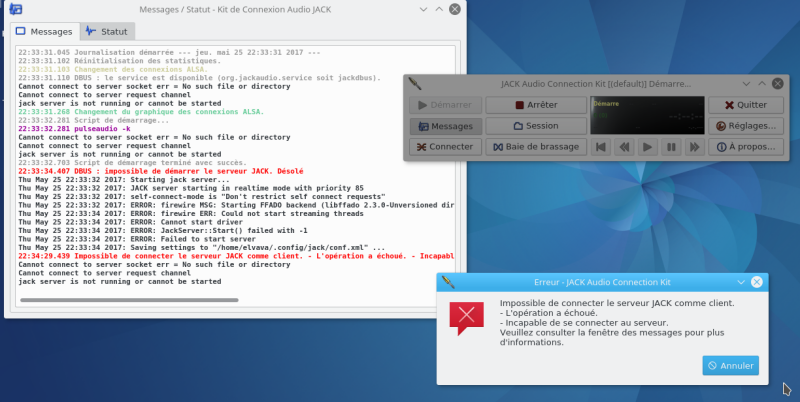Image resolution: width=800 pixels, height=402 pixels.
Task: Click the fast-forward transport button
Action: (694, 147)
